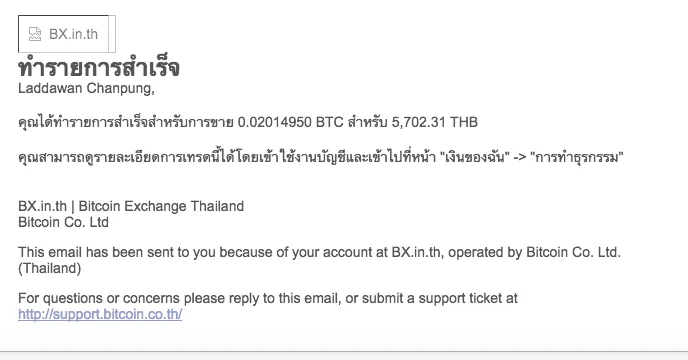Click the Thai line starting คุณได้ทำรายการสำเร็จ
Screen dimensions: 688x360
248,122
